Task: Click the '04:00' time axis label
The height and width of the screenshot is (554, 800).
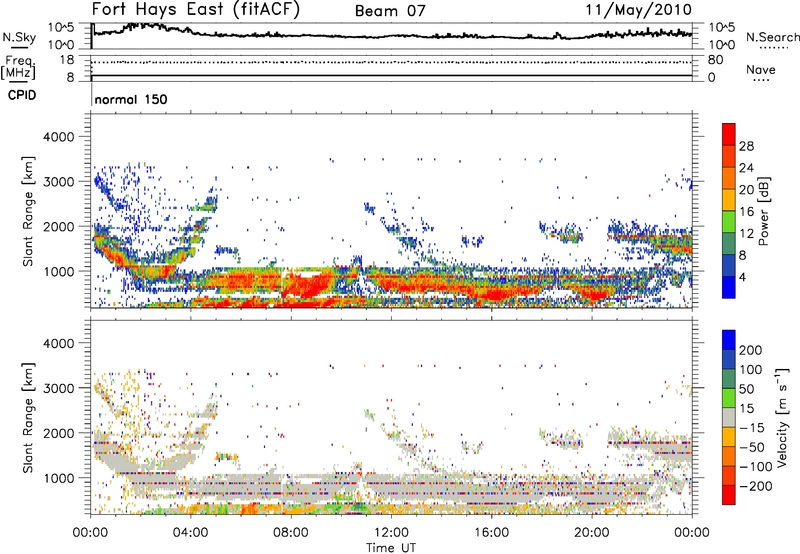Action: [191, 533]
